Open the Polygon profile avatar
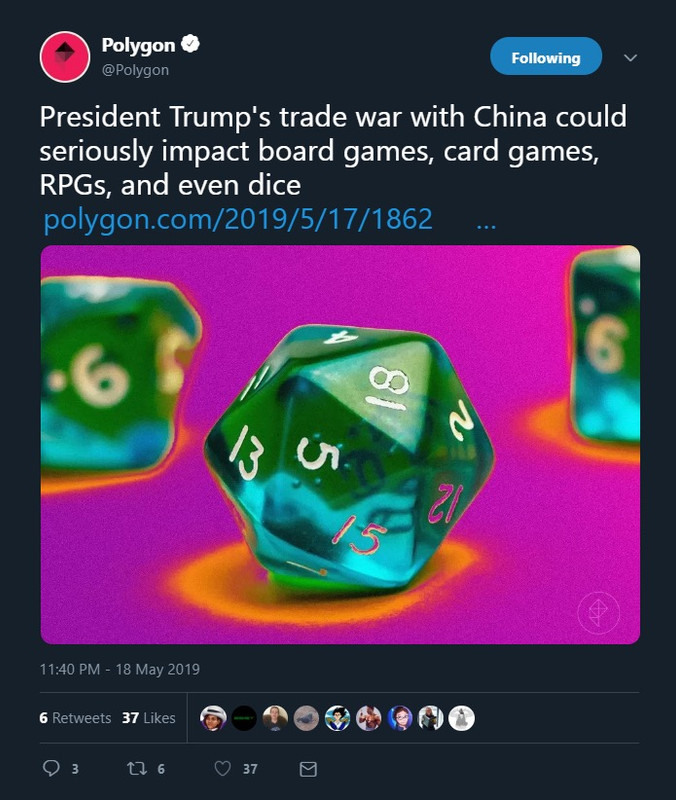The image size is (676, 800). (x=65, y=57)
